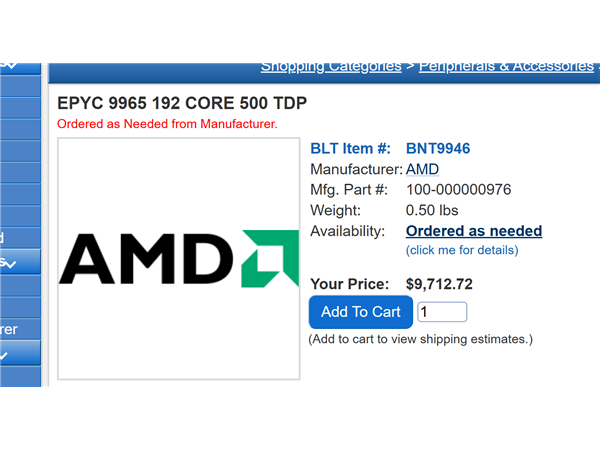Open sidebar item ending in 'rer'
Viewport: 600px width, 450px height.
(20, 329)
